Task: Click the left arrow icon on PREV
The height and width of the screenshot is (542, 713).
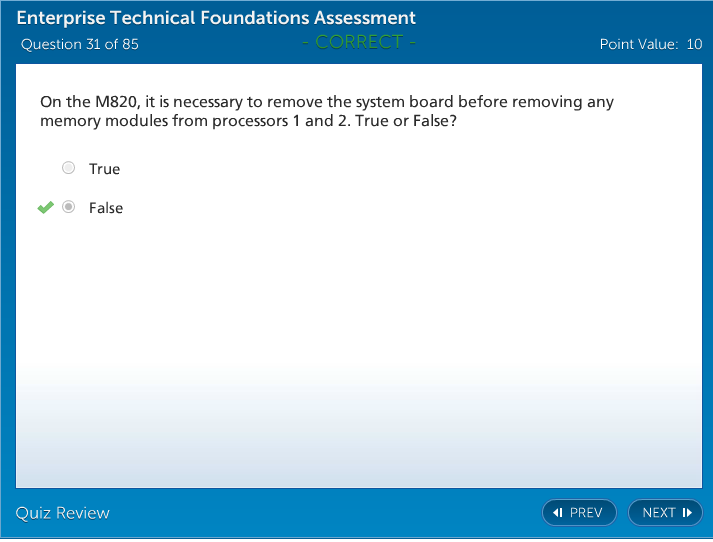Action: (558, 513)
